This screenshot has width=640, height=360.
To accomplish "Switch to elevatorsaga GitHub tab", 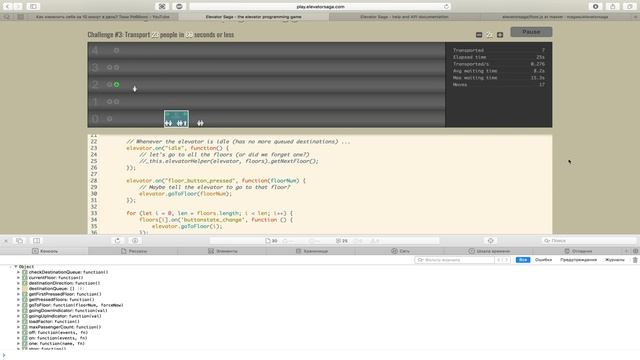I will click(555, 17).
